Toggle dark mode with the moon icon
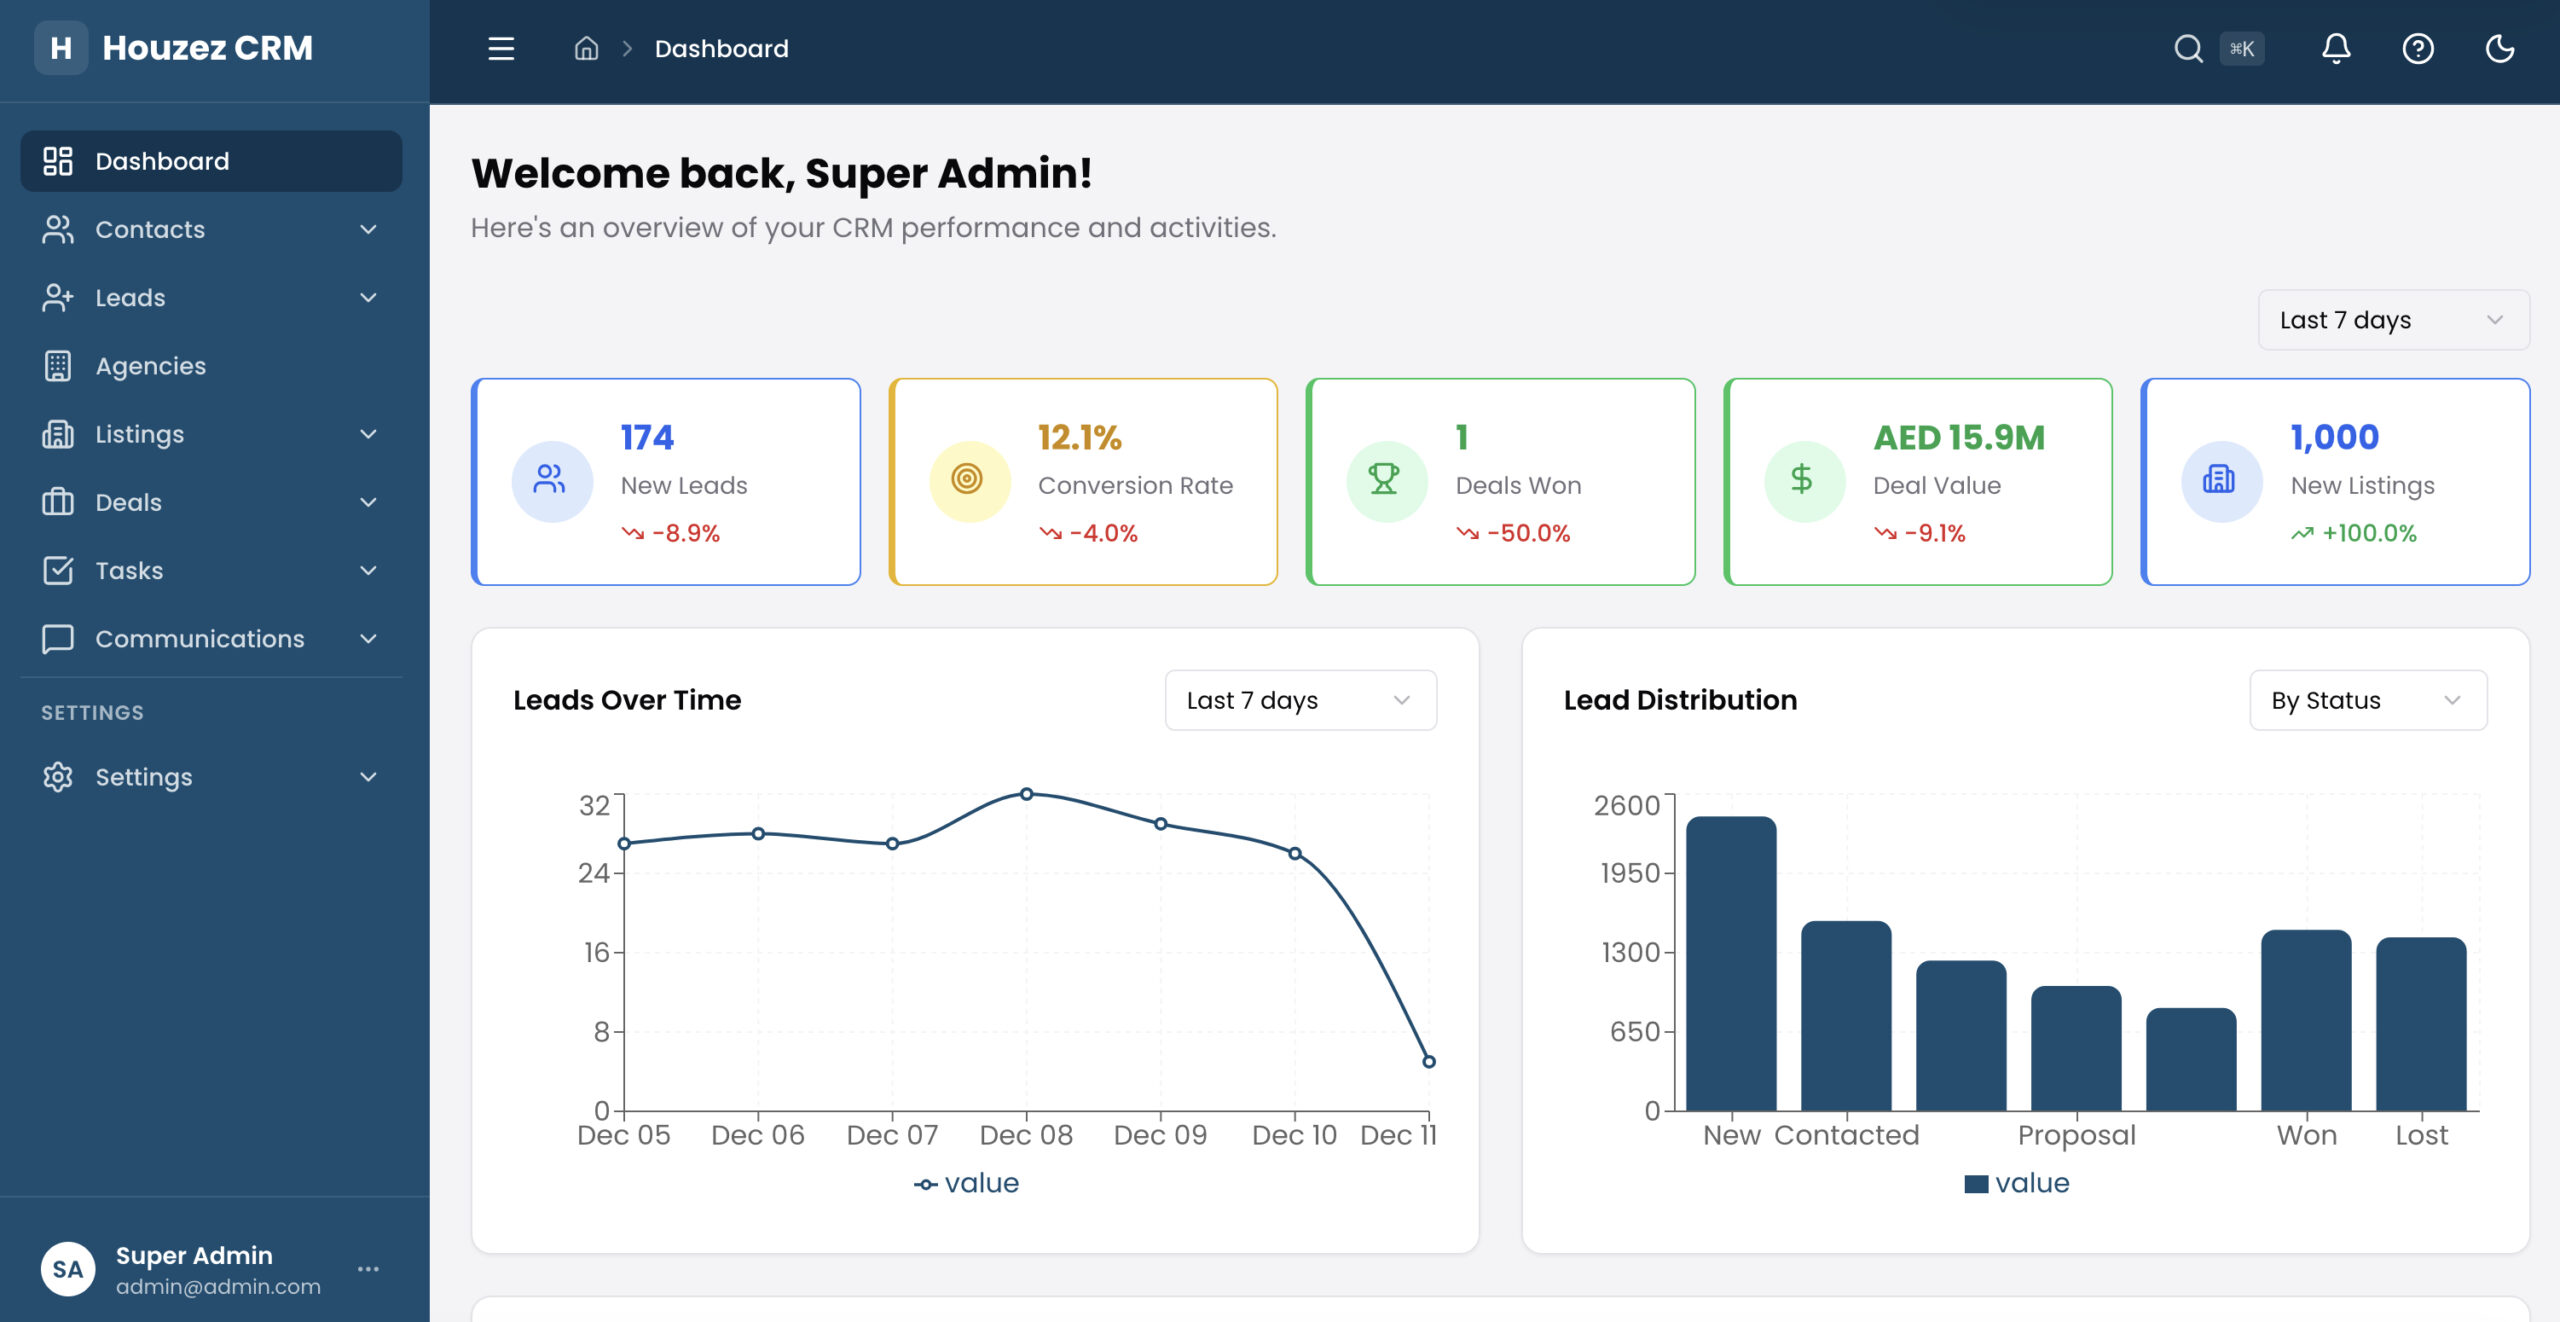Screen dimensions: 2560x1322 pyautogui.click(x=2499, y=48)
